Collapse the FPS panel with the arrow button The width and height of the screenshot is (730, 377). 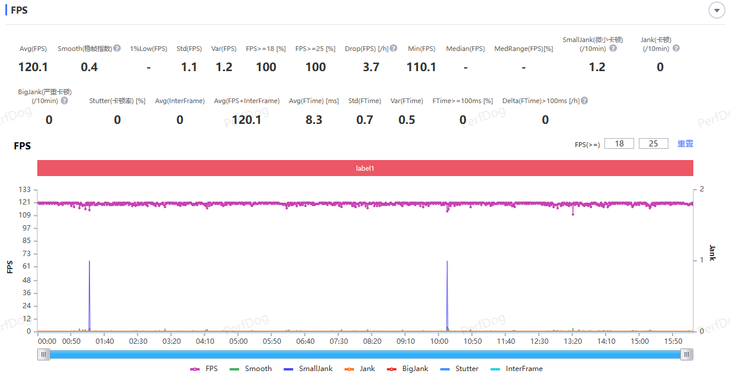(x=716, y=10)
